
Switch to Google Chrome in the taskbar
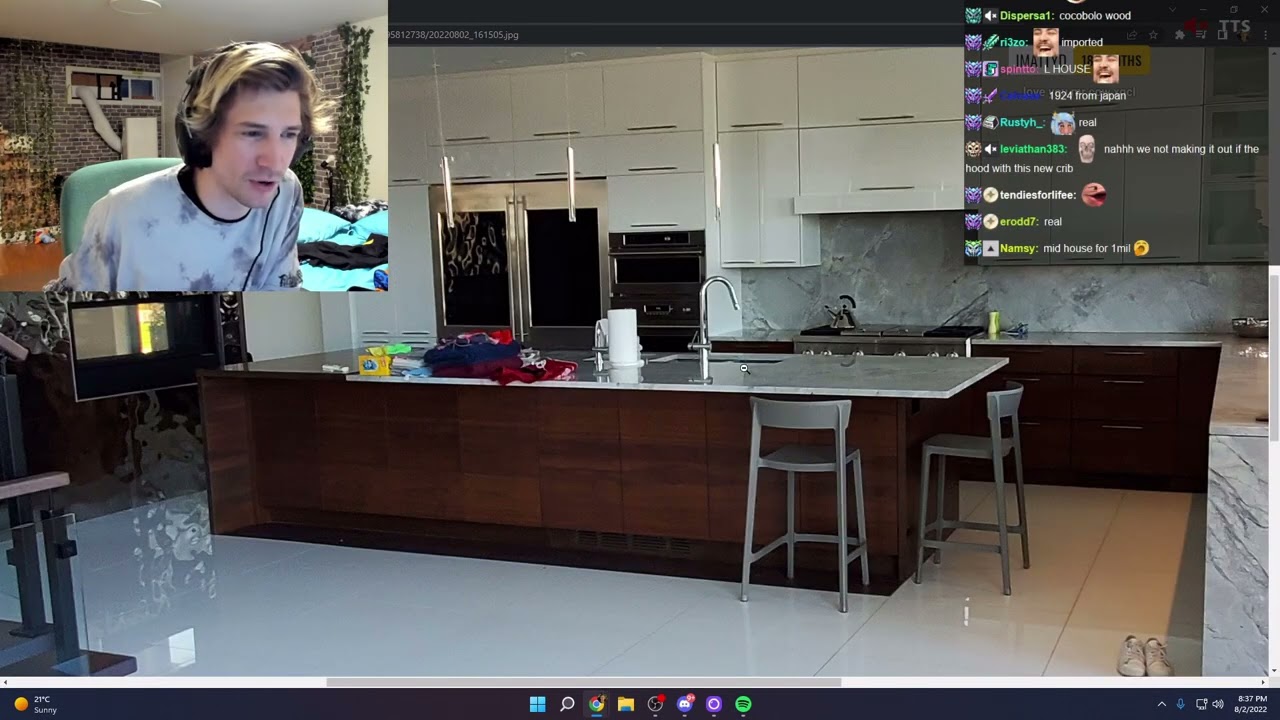coord(596,704)
